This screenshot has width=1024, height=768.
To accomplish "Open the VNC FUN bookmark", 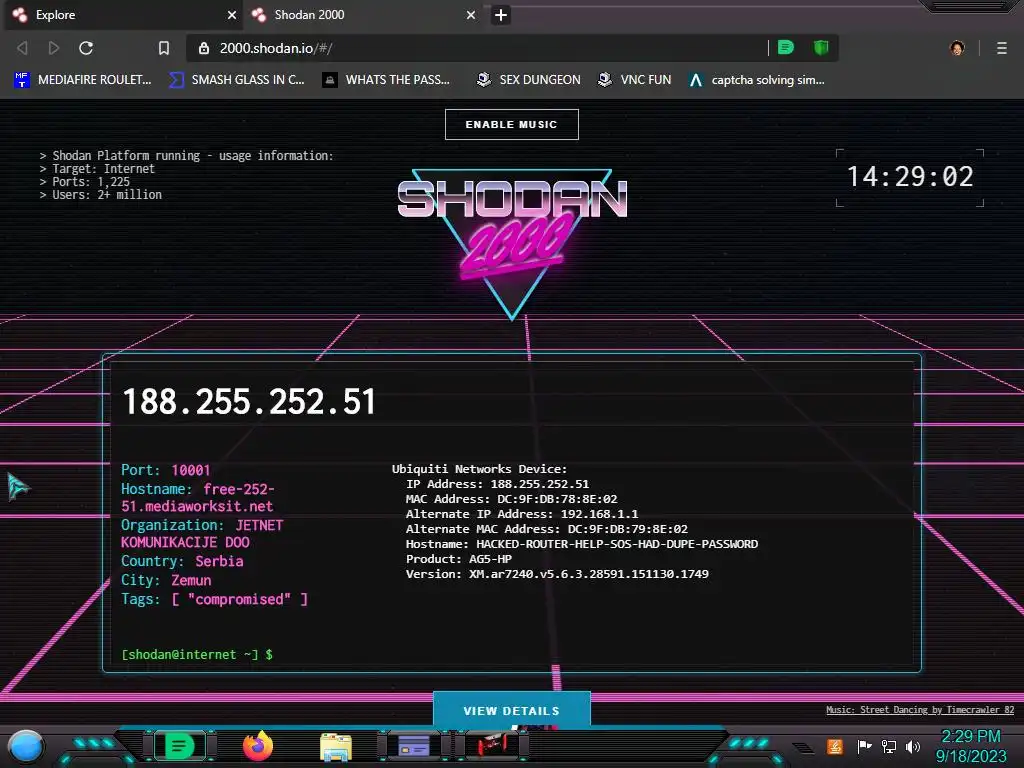I will click(x=635, y=80).
